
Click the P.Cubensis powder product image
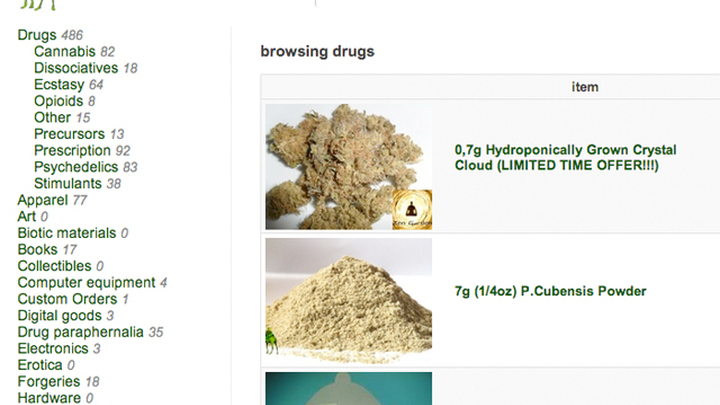(349, 301)
